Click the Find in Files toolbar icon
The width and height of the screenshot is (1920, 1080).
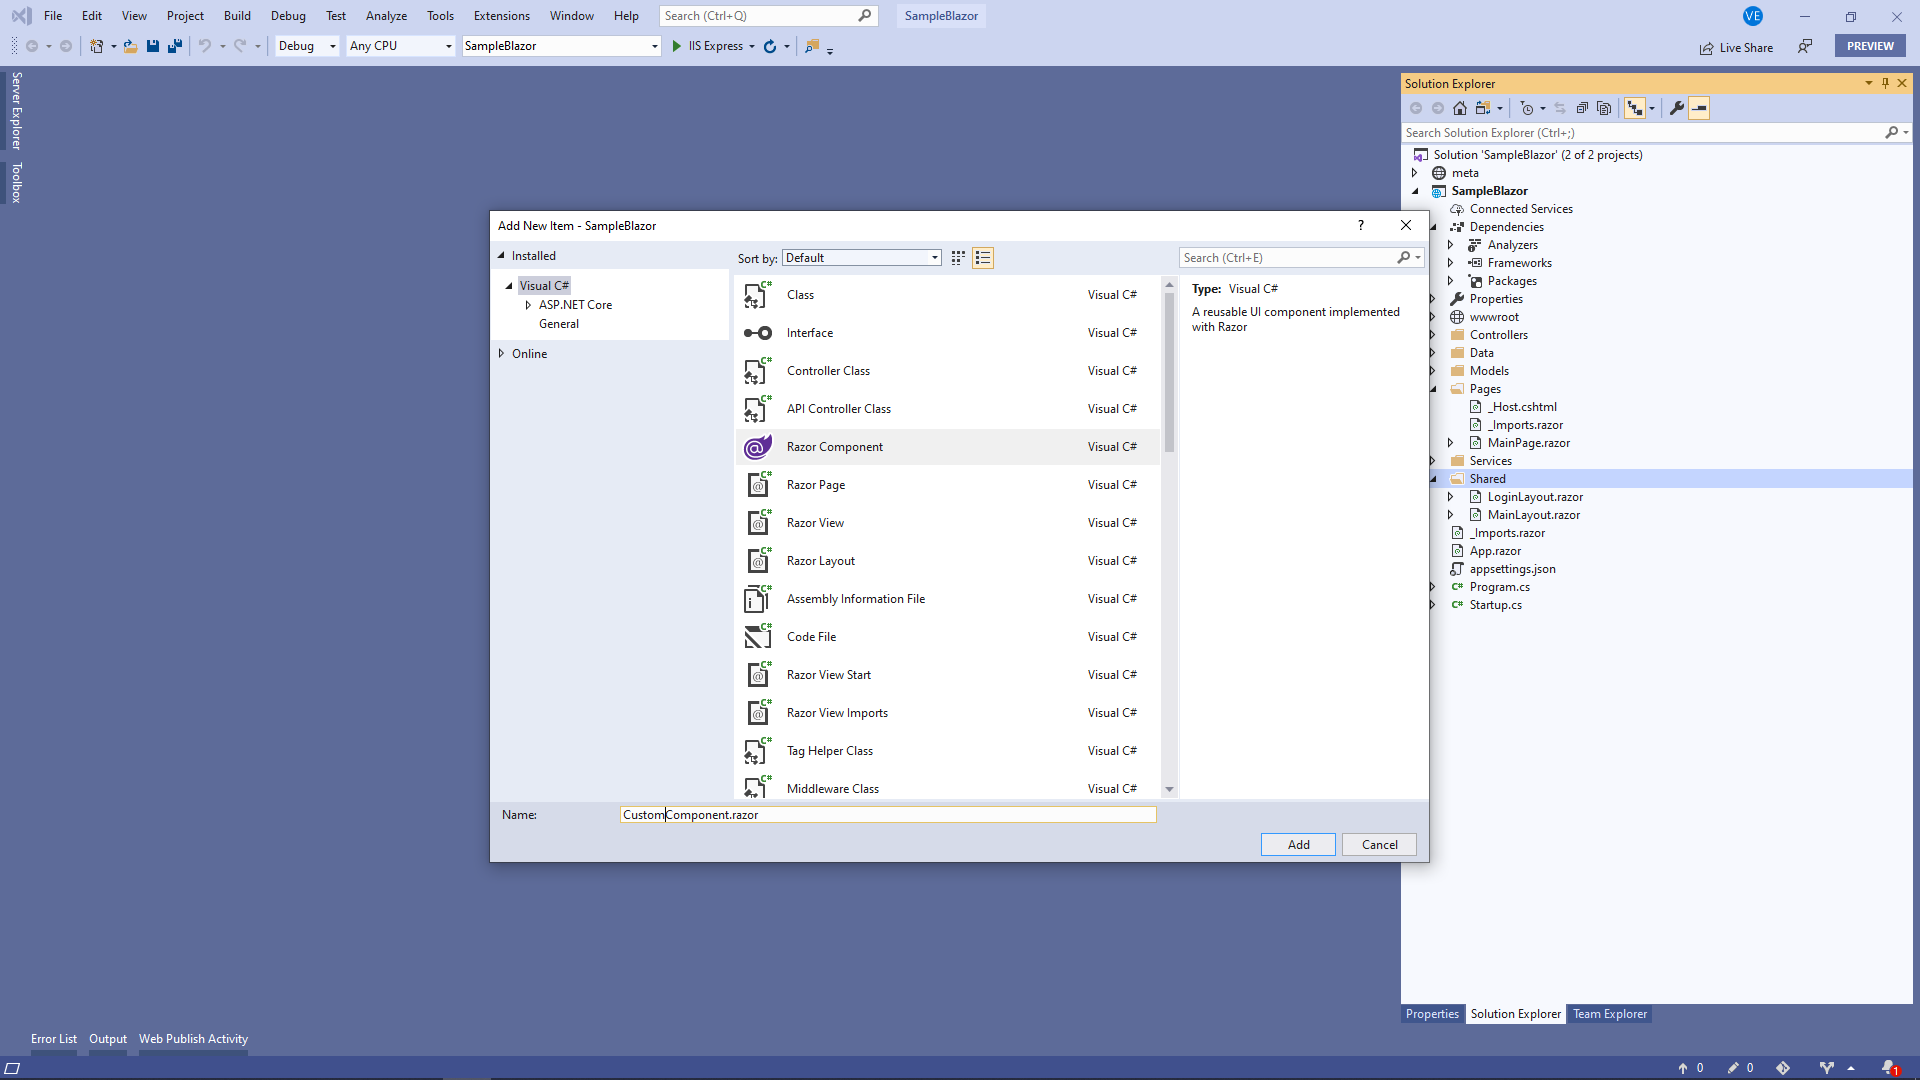[812, 46]
